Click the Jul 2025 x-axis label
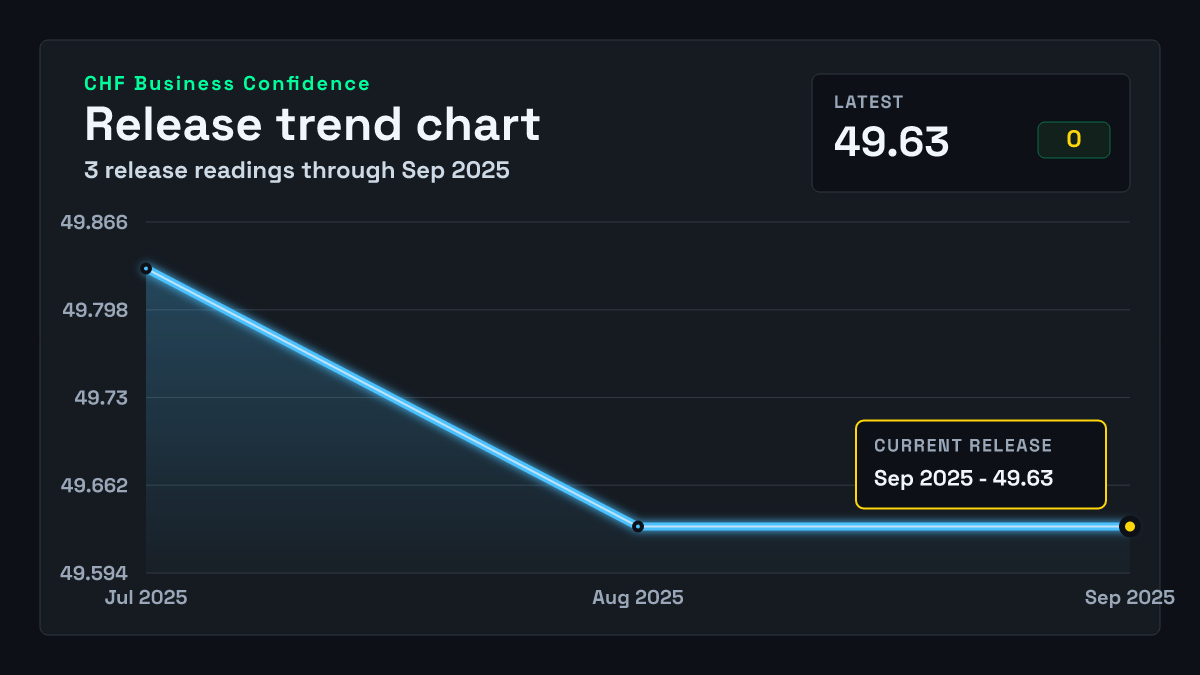1200x675 pixels. 146,597
